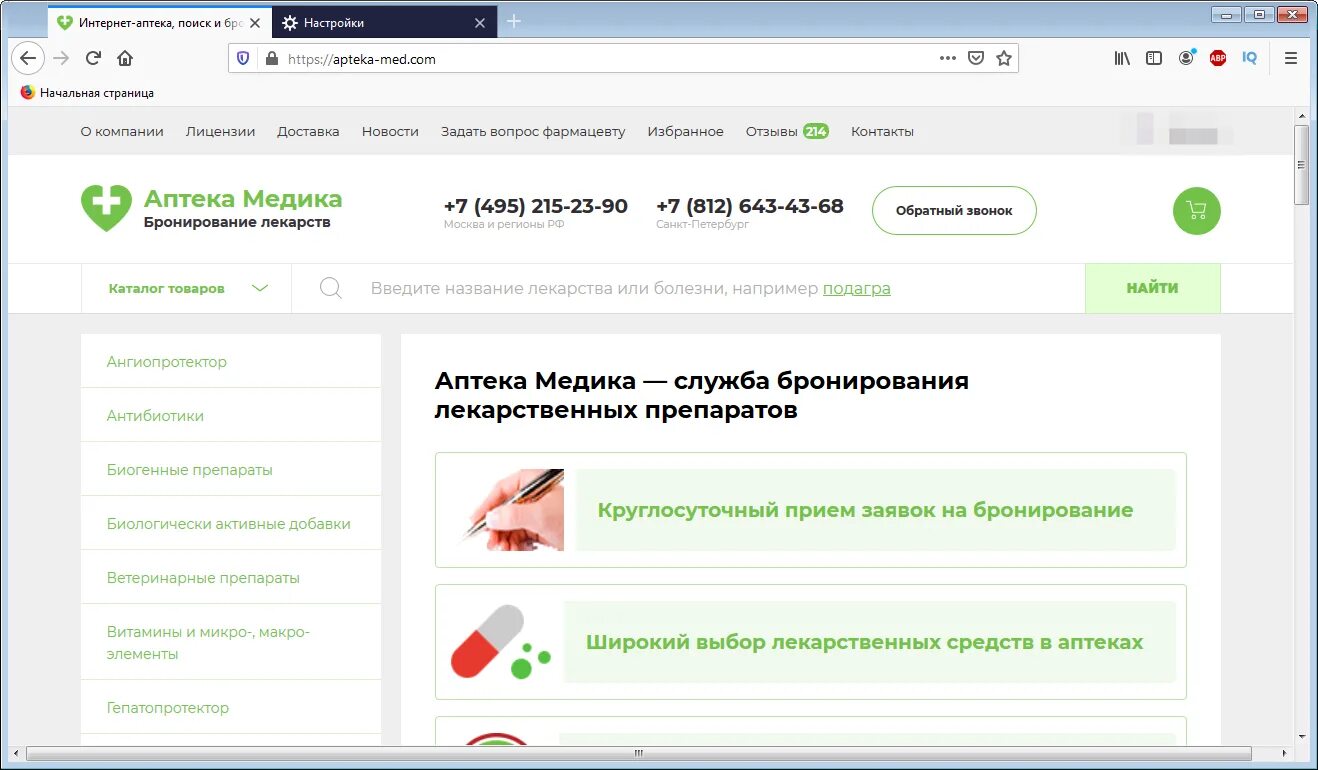Open the Новости menu item
Viewport: 1318px width, 770px height.
[x=390, y=131]
